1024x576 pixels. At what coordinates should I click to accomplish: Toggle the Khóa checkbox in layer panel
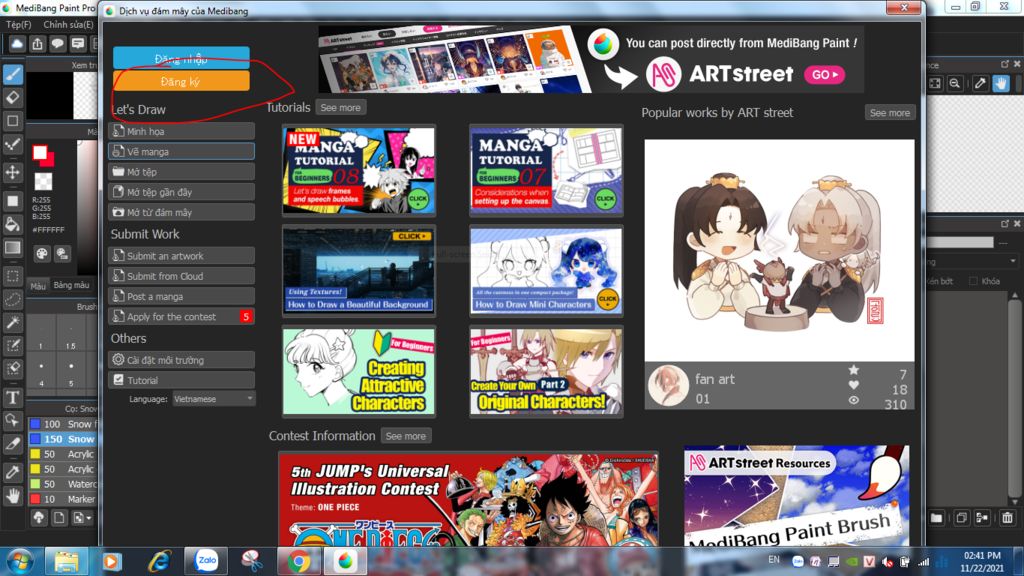tap(973, 281)
